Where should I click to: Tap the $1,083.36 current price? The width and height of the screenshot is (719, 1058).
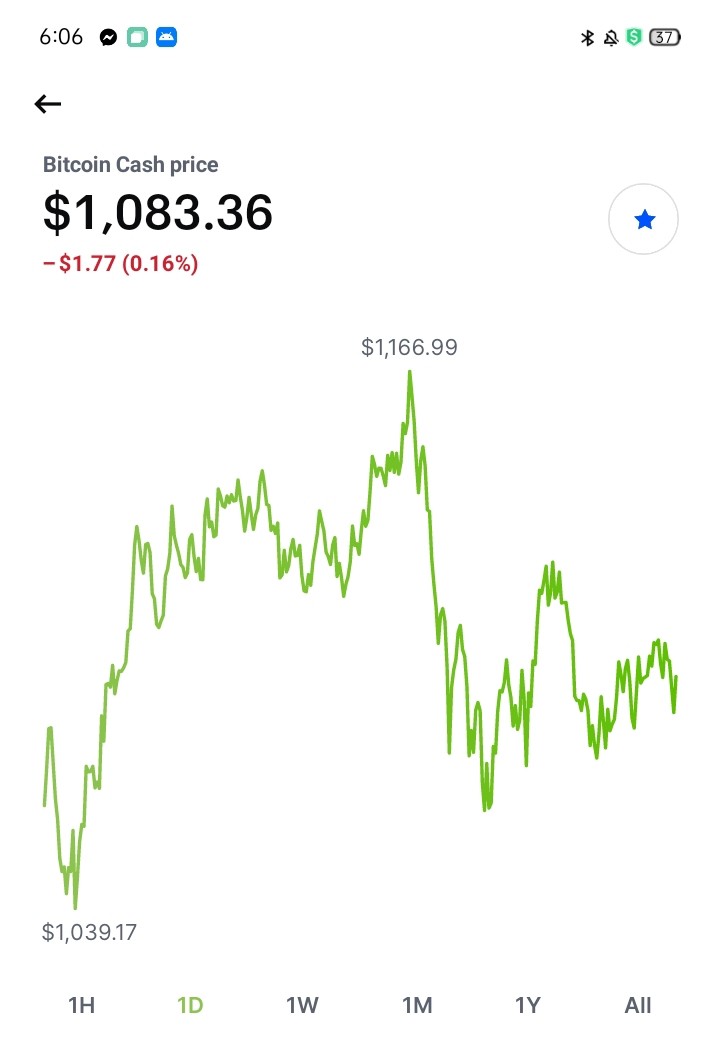point(158,213)
